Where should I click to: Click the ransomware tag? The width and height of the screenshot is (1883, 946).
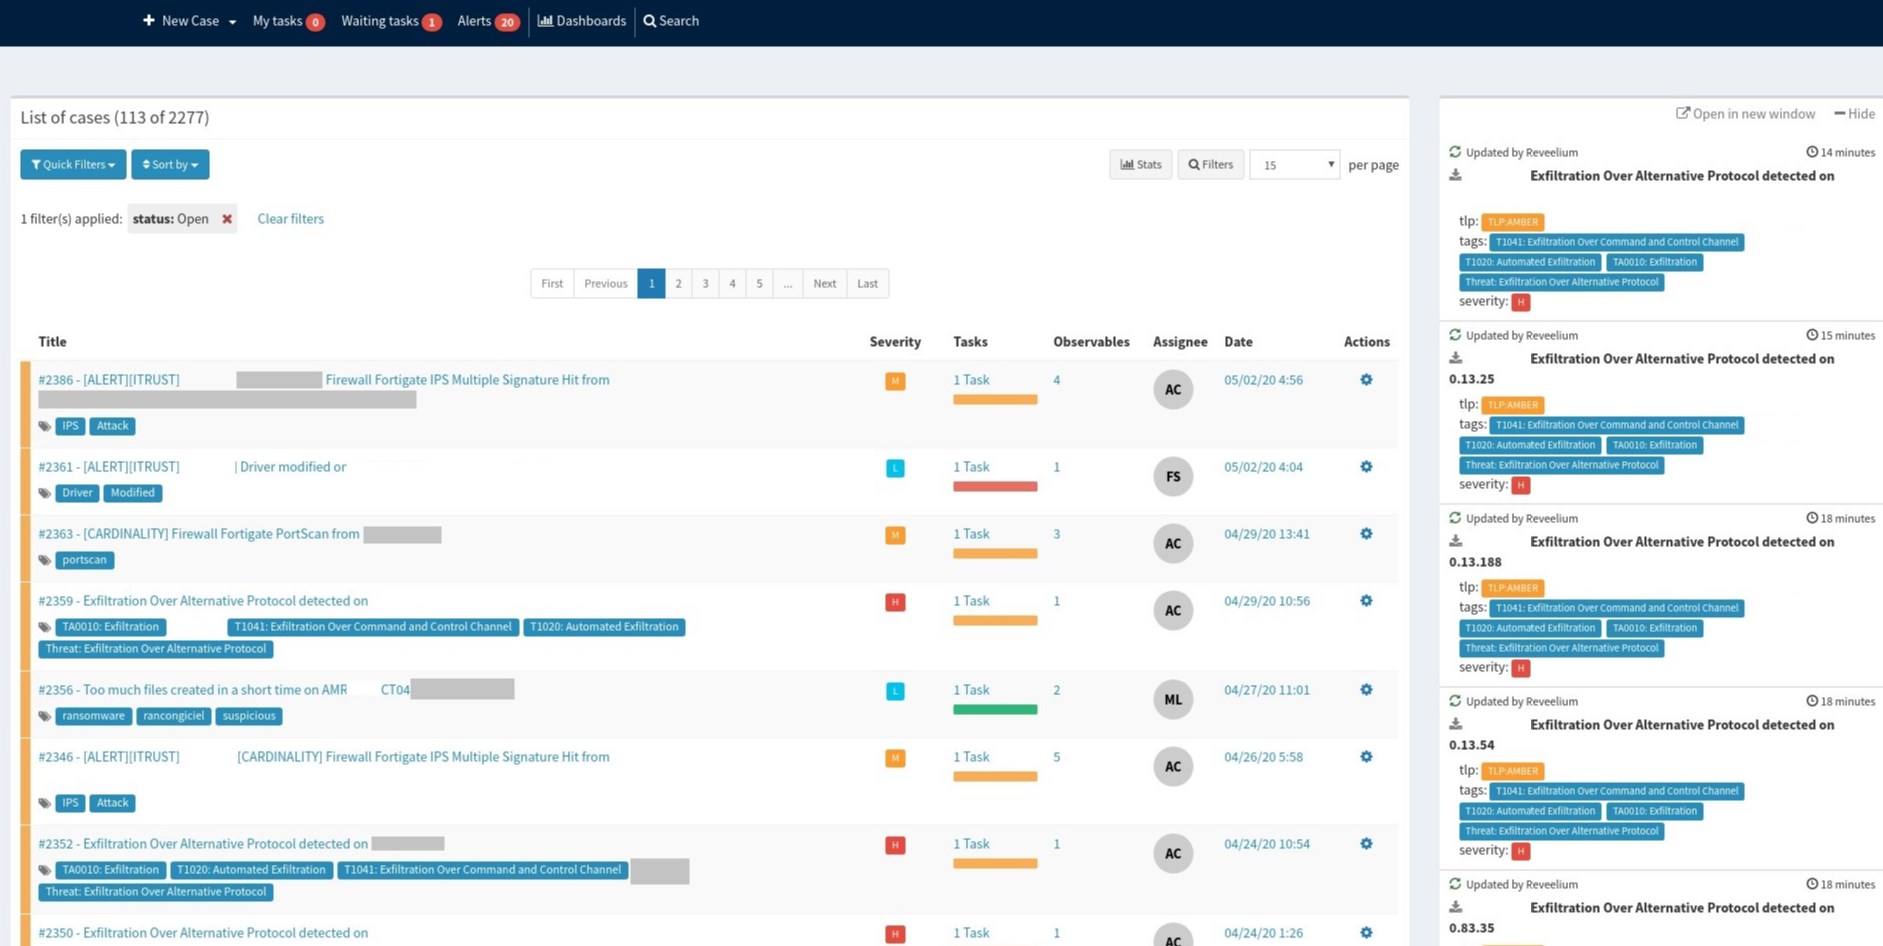(93, 716)
